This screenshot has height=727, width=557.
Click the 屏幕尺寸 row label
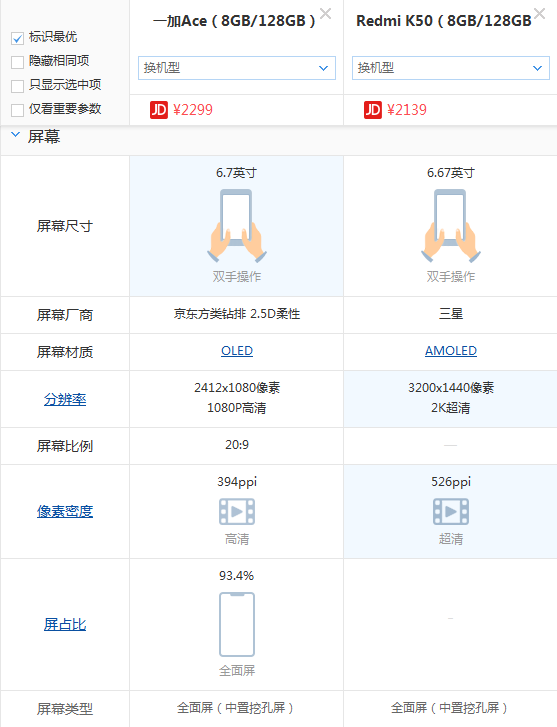(x=65, y=226)
